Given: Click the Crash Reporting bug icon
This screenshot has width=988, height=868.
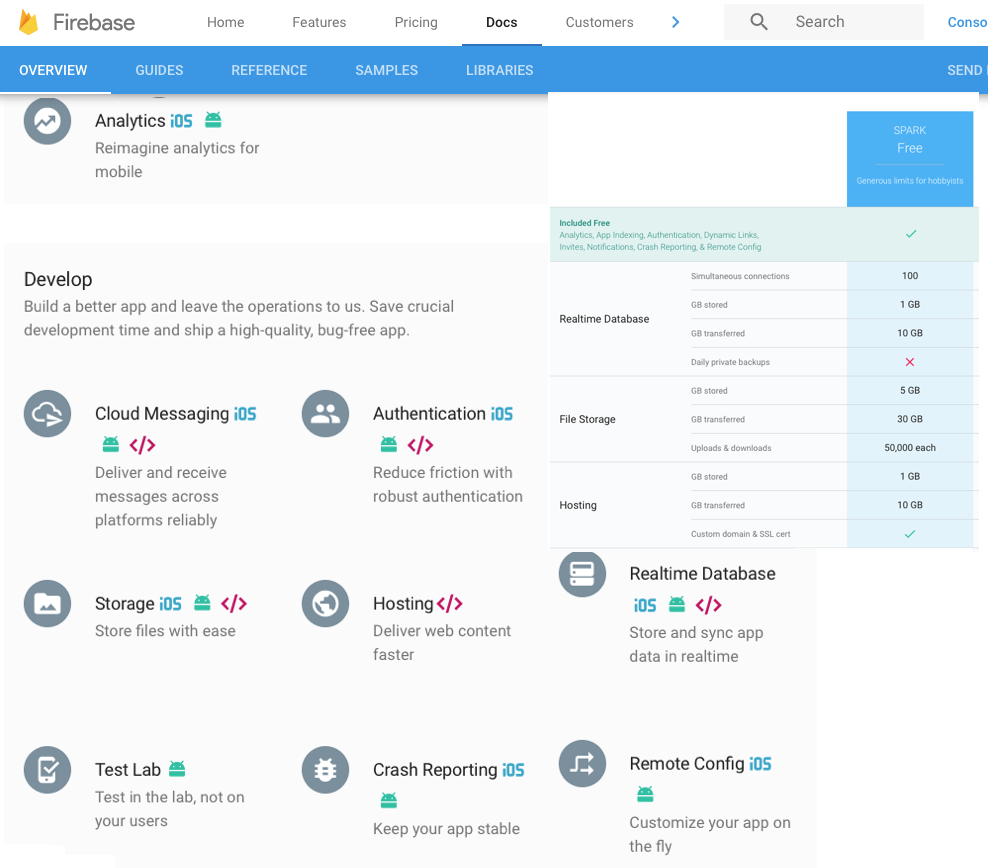Looking at the screenshot, I should pyautogui.click(x=325, y=770).
